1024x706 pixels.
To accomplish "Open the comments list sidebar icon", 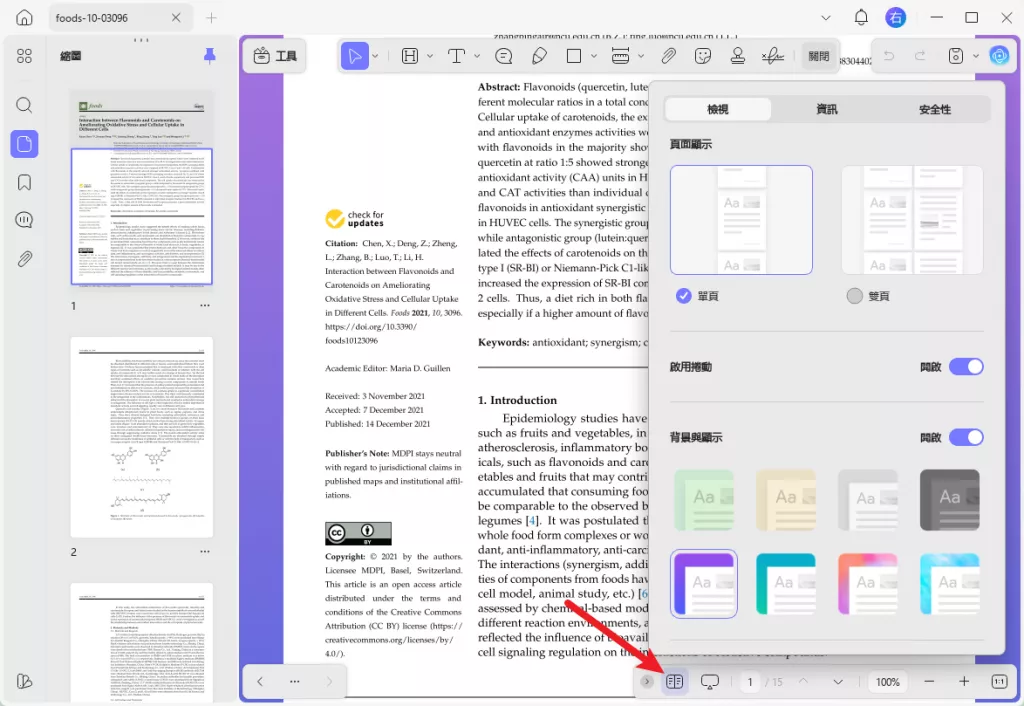I will pos(24,220).
